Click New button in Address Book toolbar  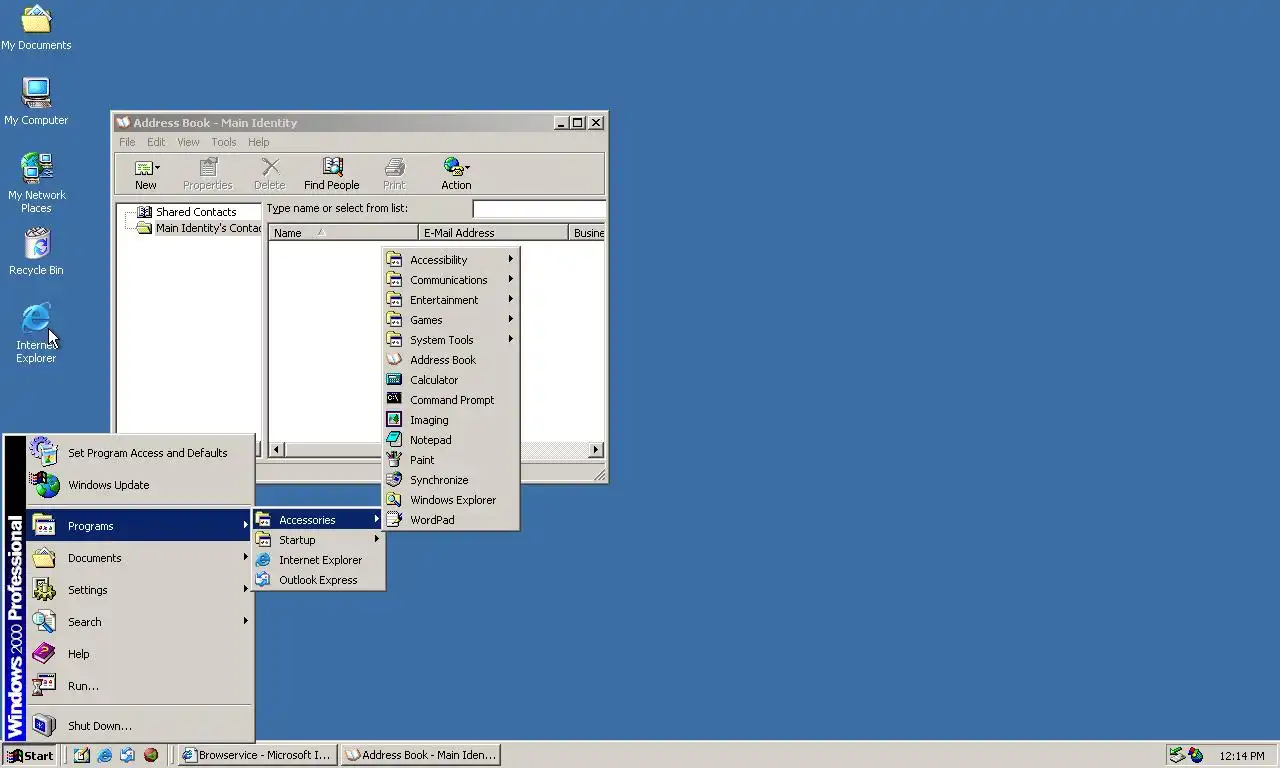coord(146,174)
